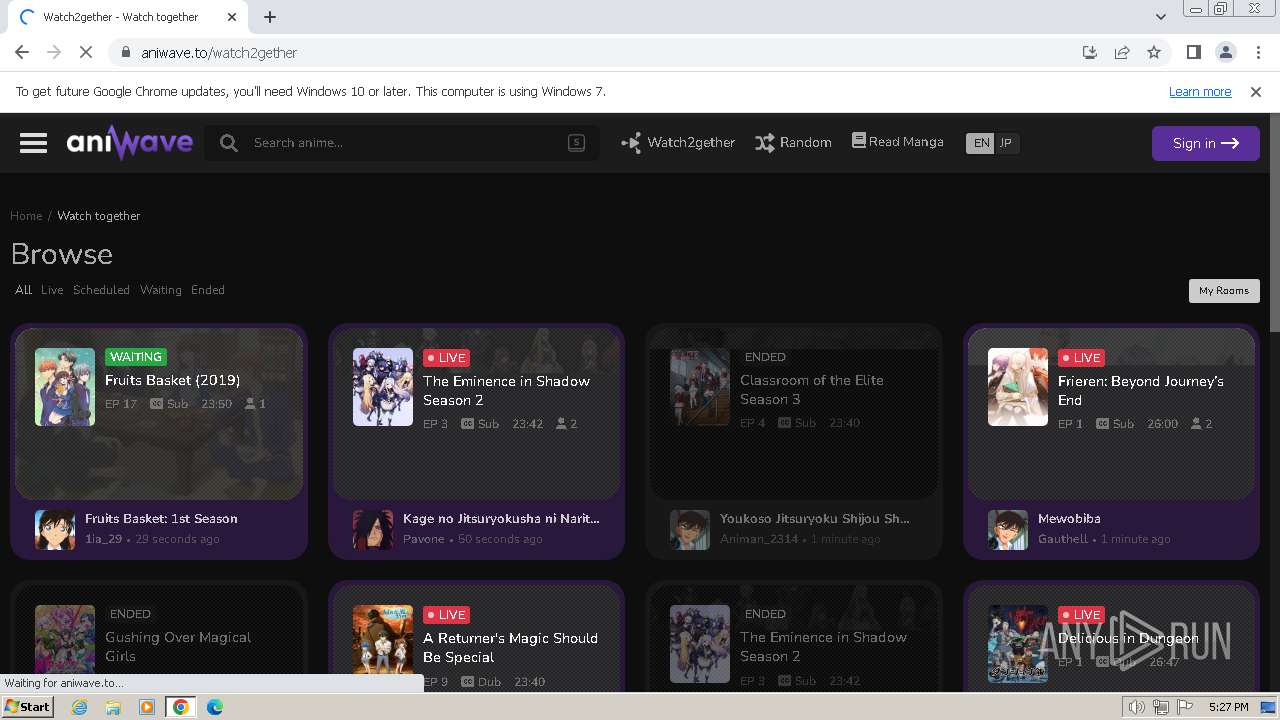Click the search magnifier icon
Viewport: 1280px width, 720px height.
point(229,143)
